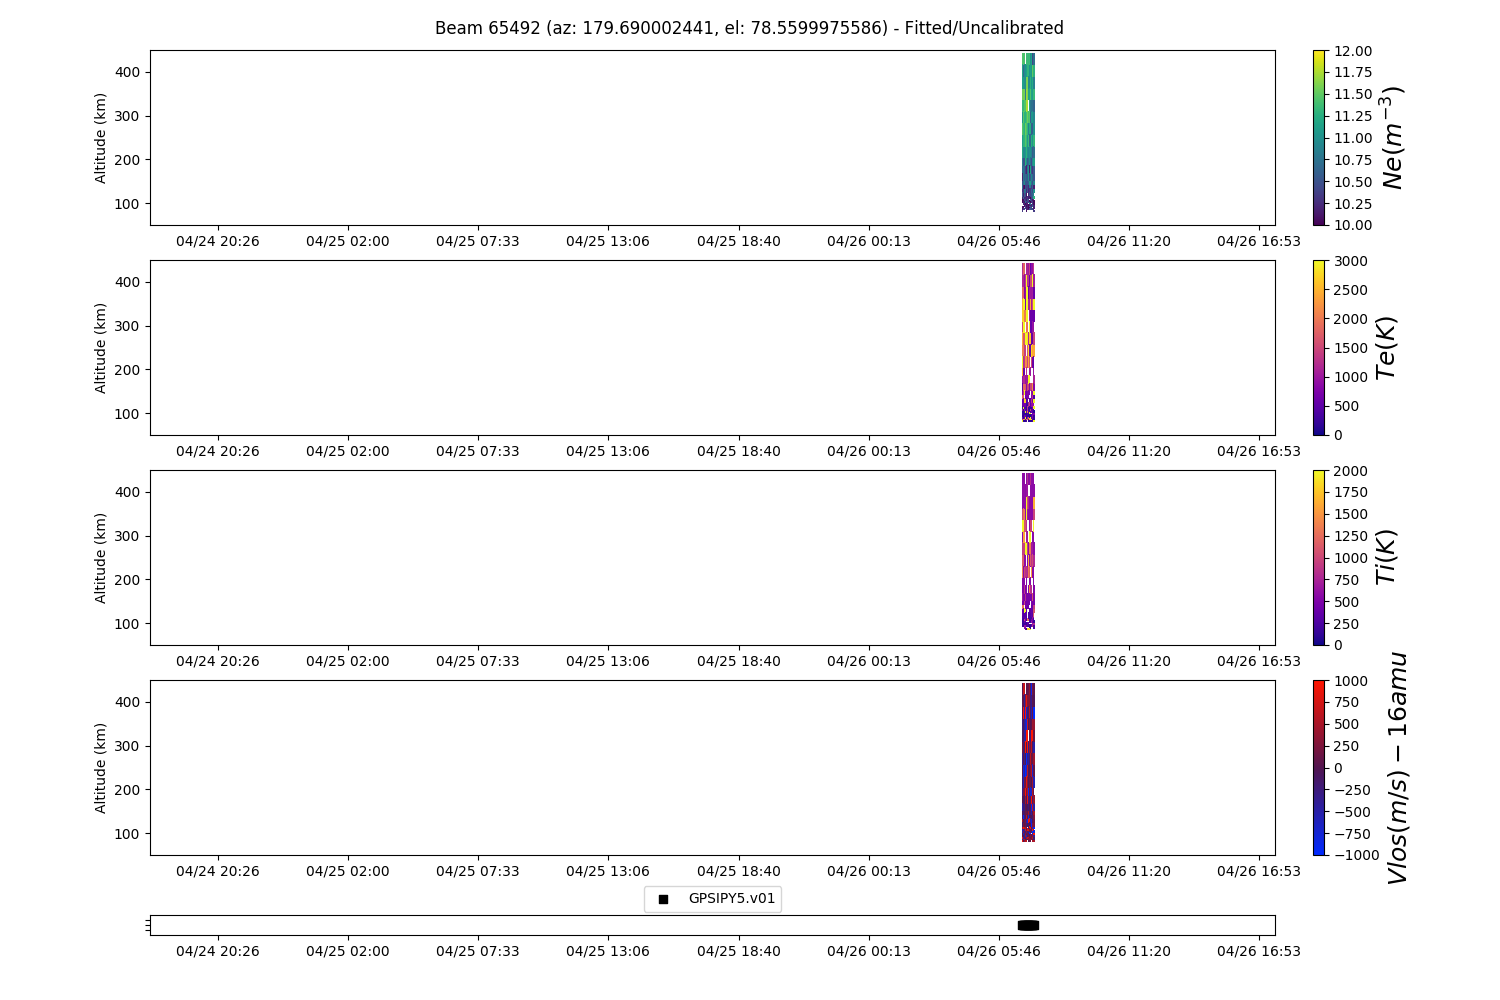The height and width of the screenshot is (1000, 1500).
Task: Click the 04/26 05:46 tick under top plot
Action: coord(999,241)
